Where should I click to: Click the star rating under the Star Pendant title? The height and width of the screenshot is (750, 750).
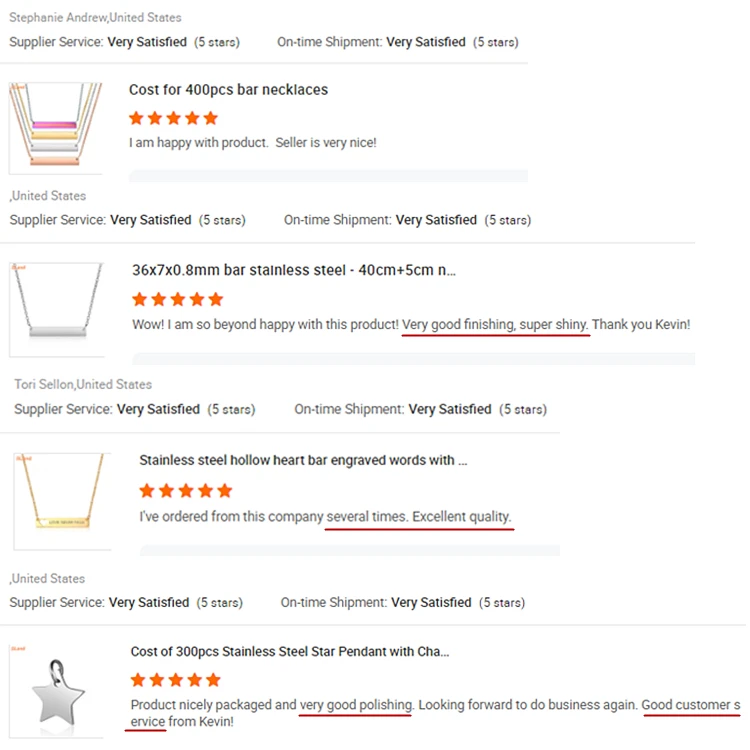tap(175, 680)
